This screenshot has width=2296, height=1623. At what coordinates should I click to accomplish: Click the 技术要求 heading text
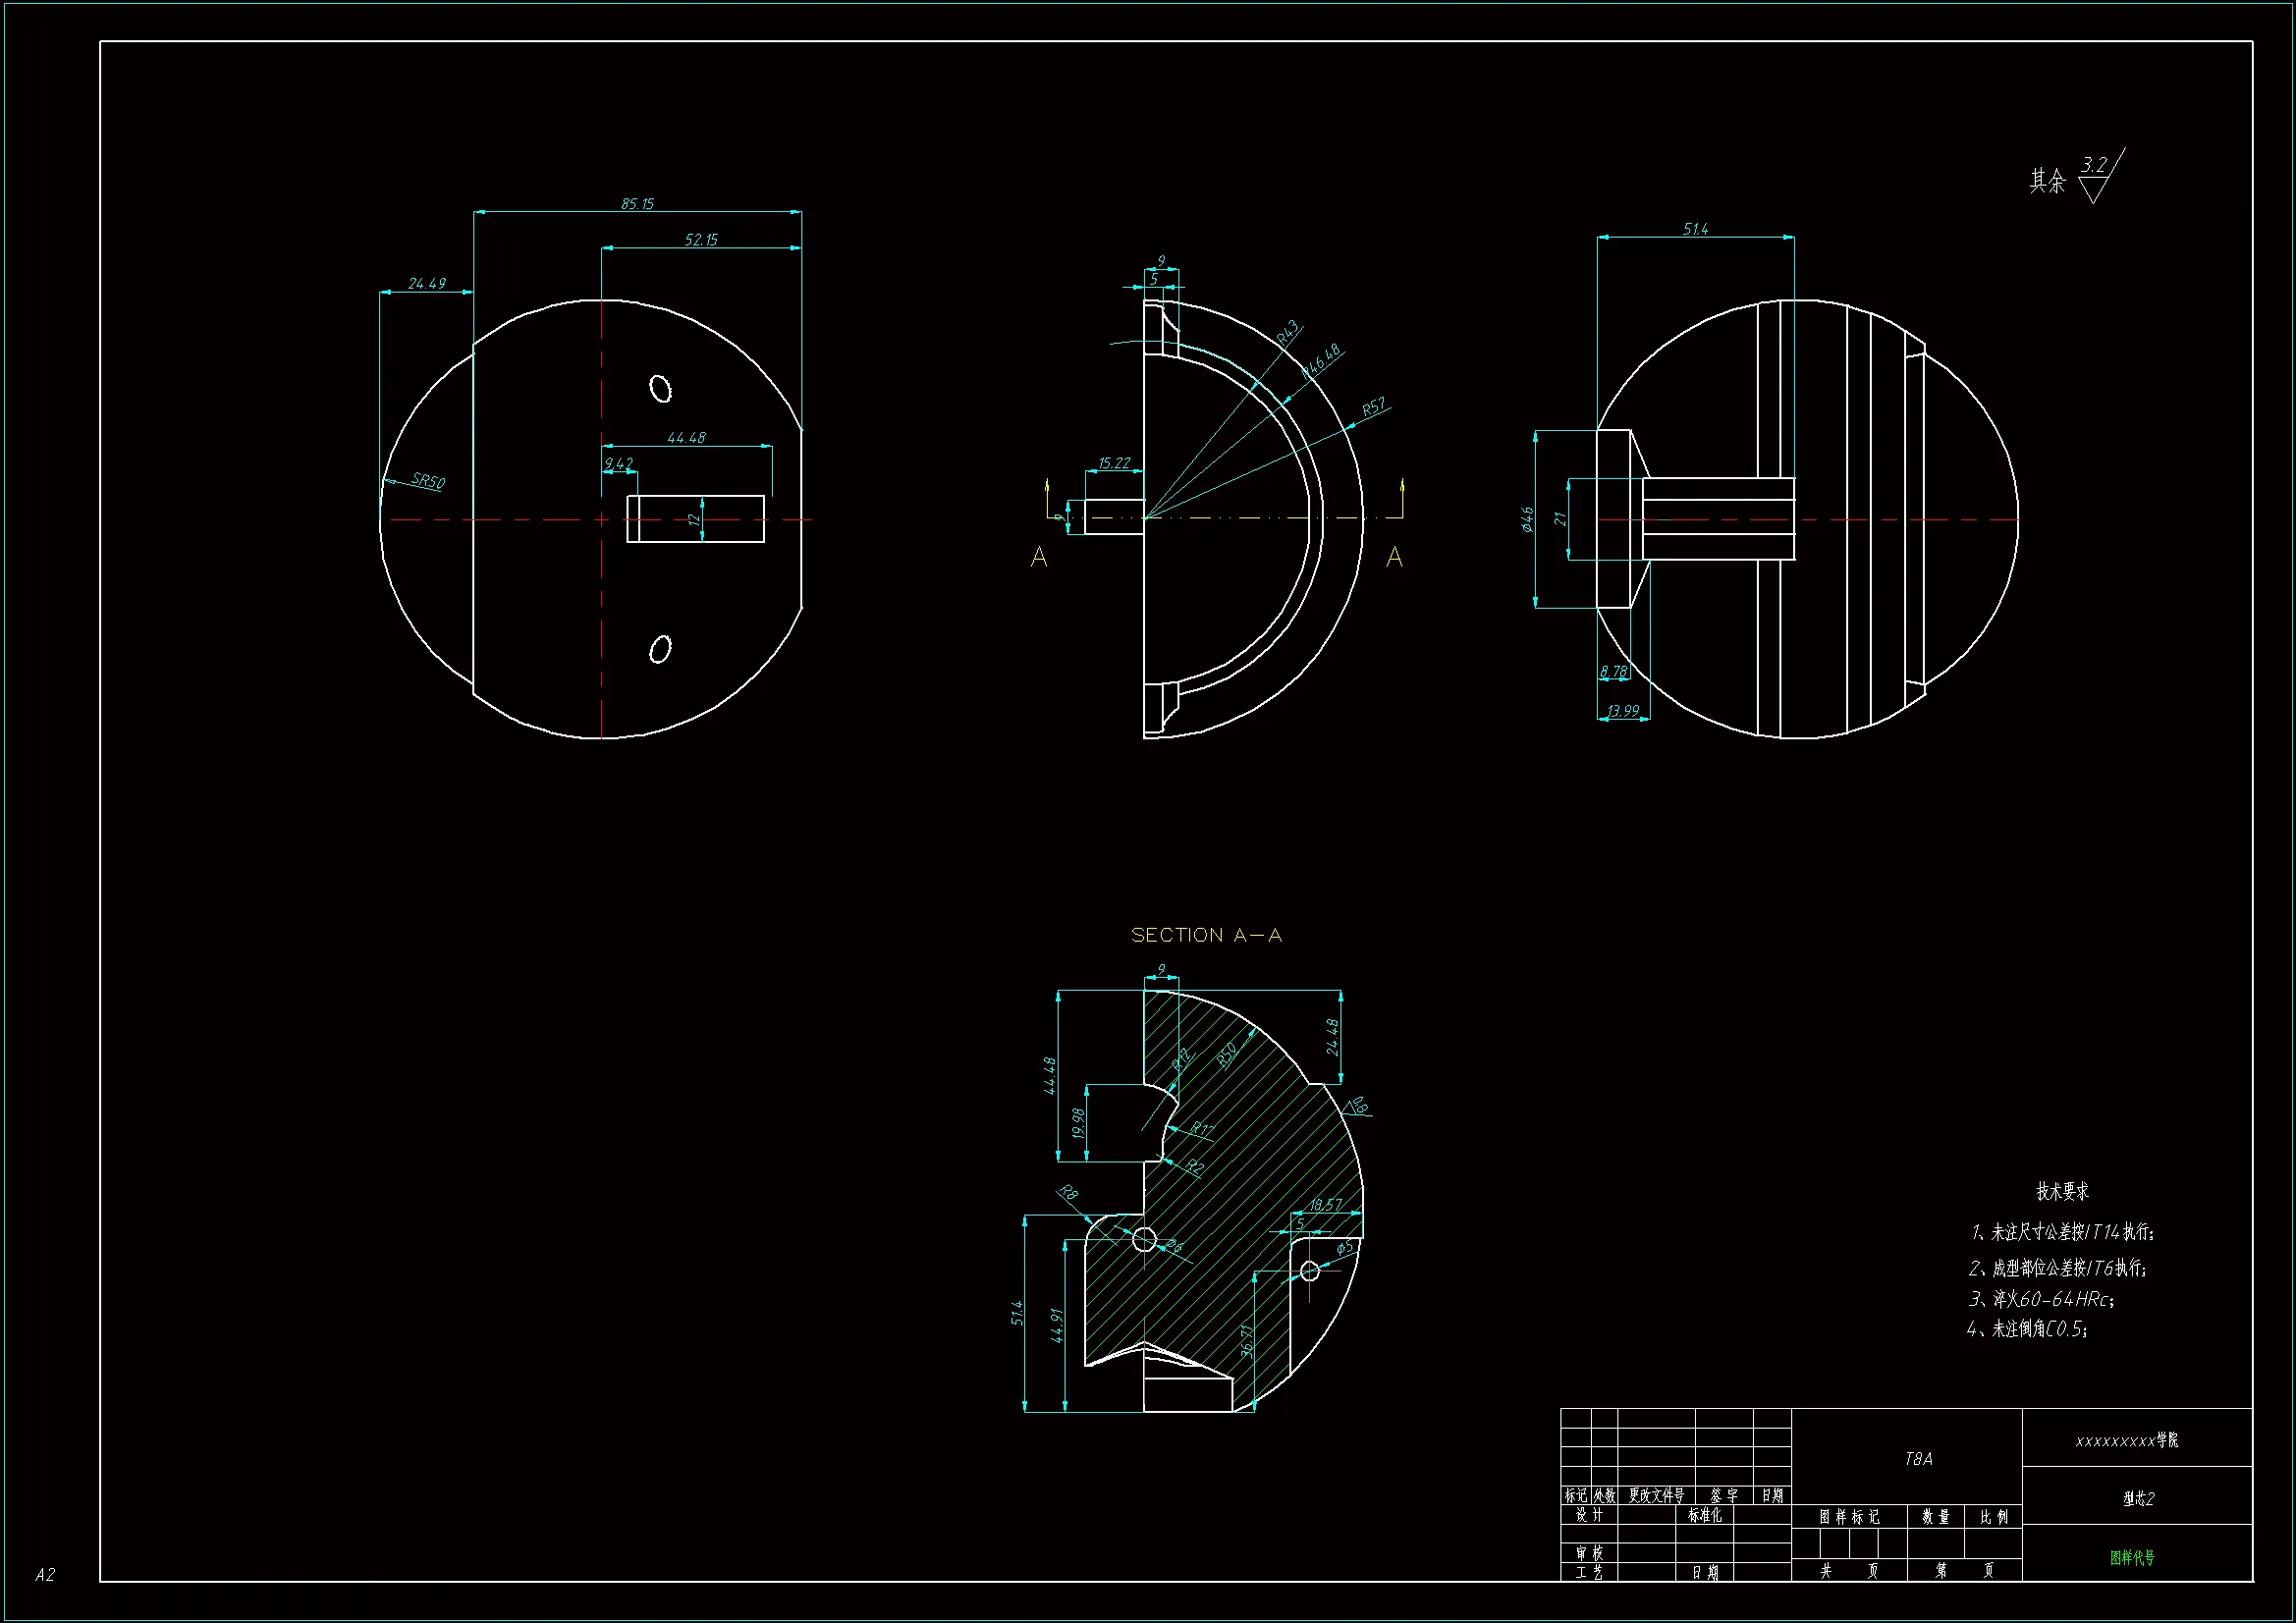click(x=2062, y=1191)
